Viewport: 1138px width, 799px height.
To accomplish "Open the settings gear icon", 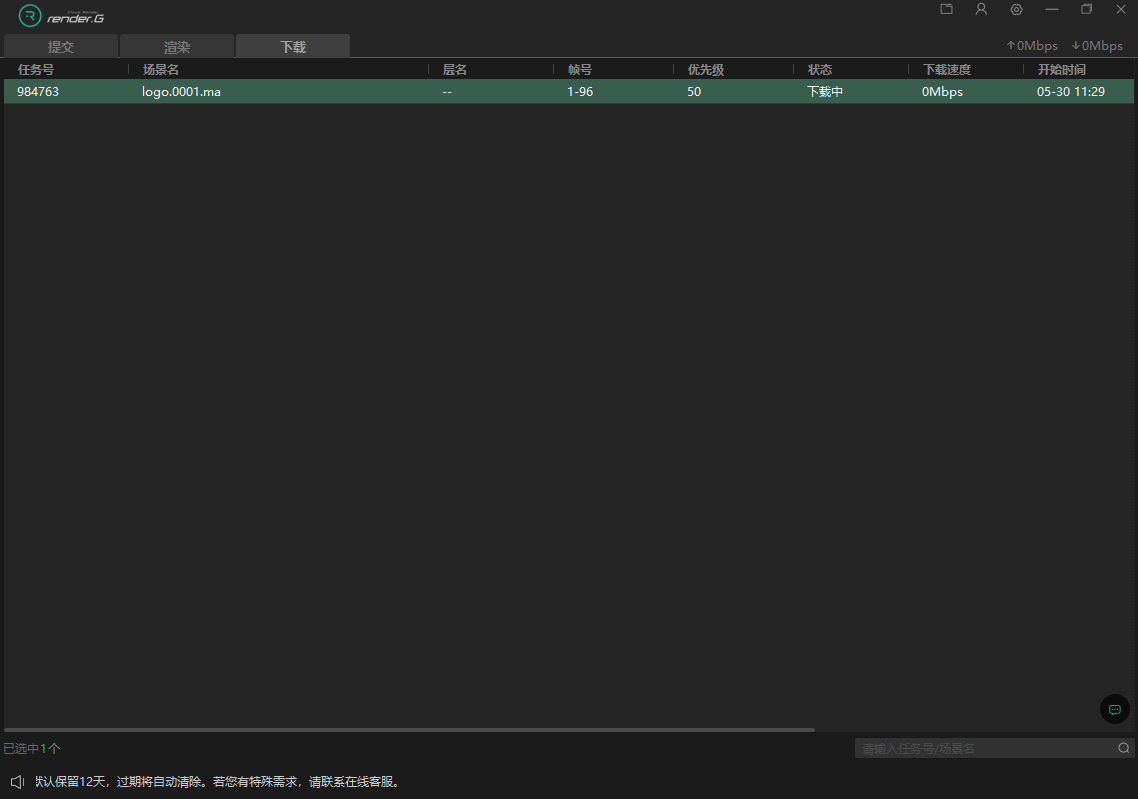I will click(x=1016, y=9).
